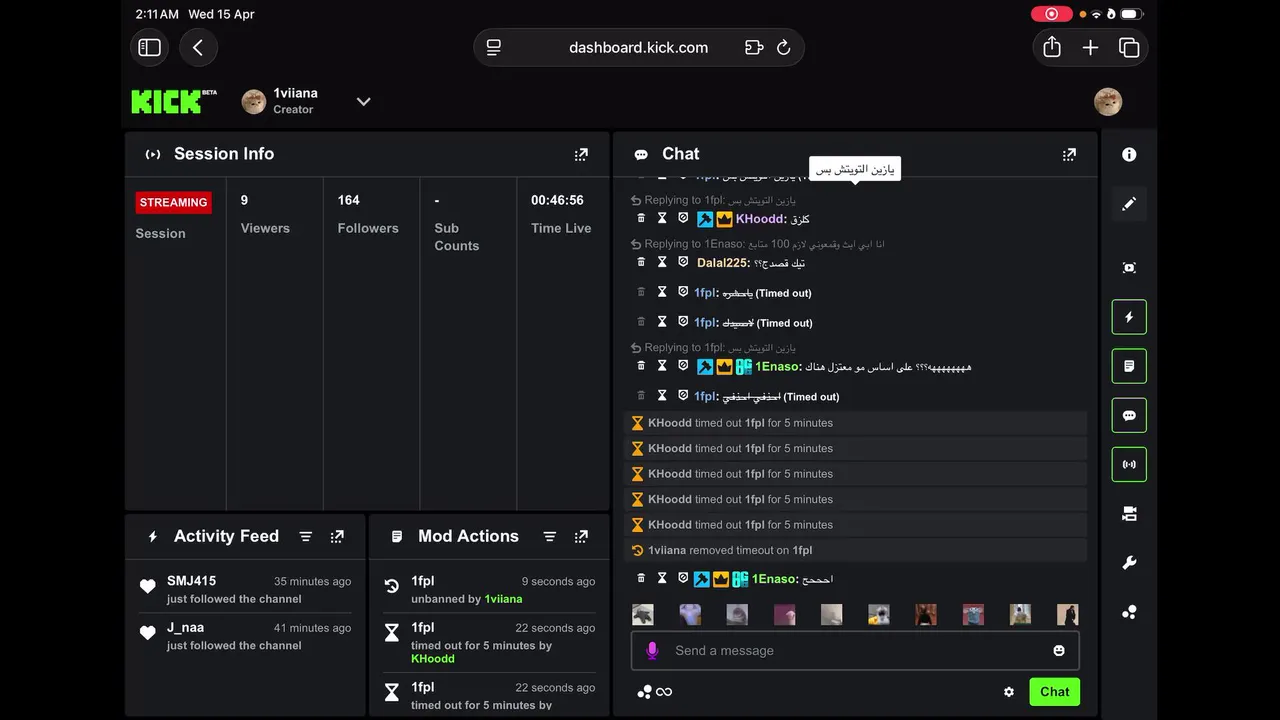The image size is (1280, 720).
Task: Toggle Activity Feed widget via lightning sidebar button
Action: (x=1129, y=317)
